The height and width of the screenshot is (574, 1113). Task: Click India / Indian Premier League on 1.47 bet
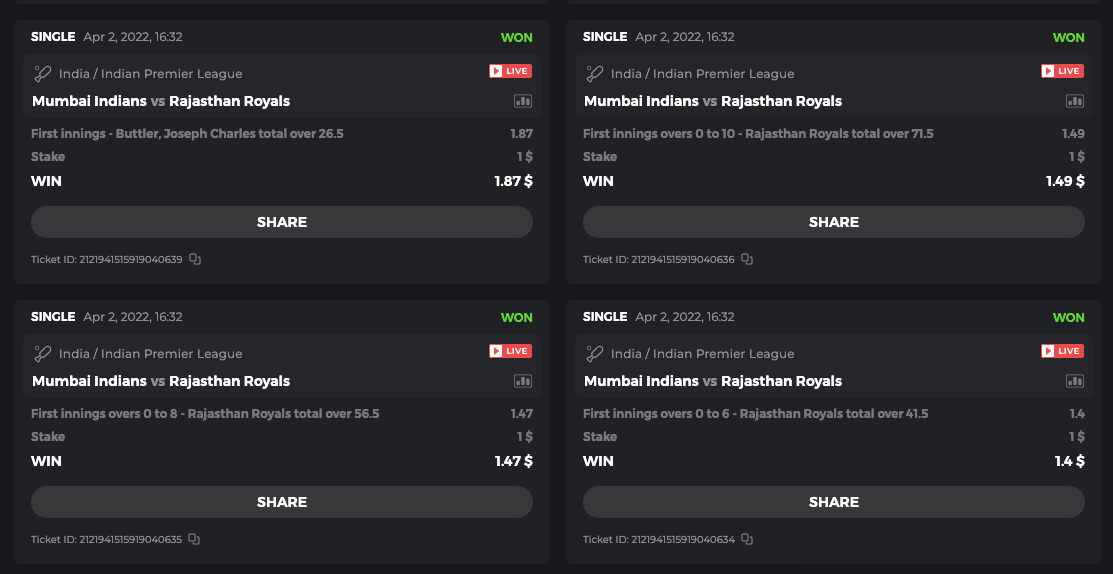[150, 354]
